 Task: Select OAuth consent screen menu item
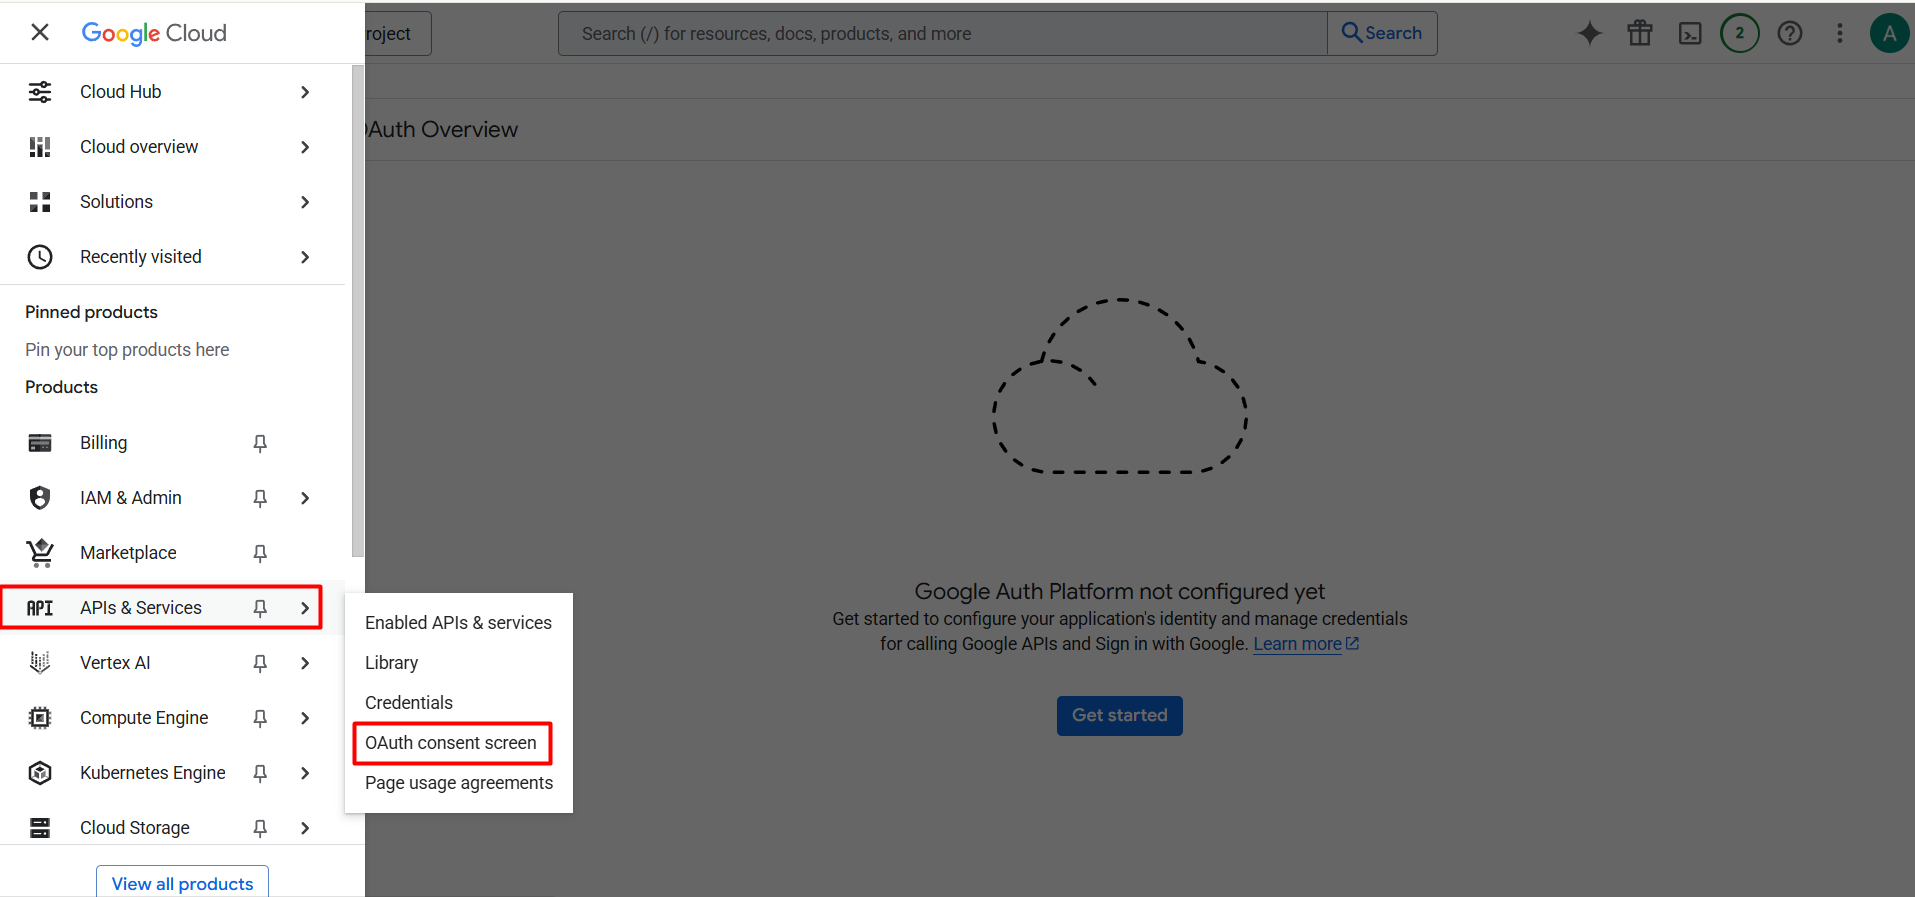point(451,743)
